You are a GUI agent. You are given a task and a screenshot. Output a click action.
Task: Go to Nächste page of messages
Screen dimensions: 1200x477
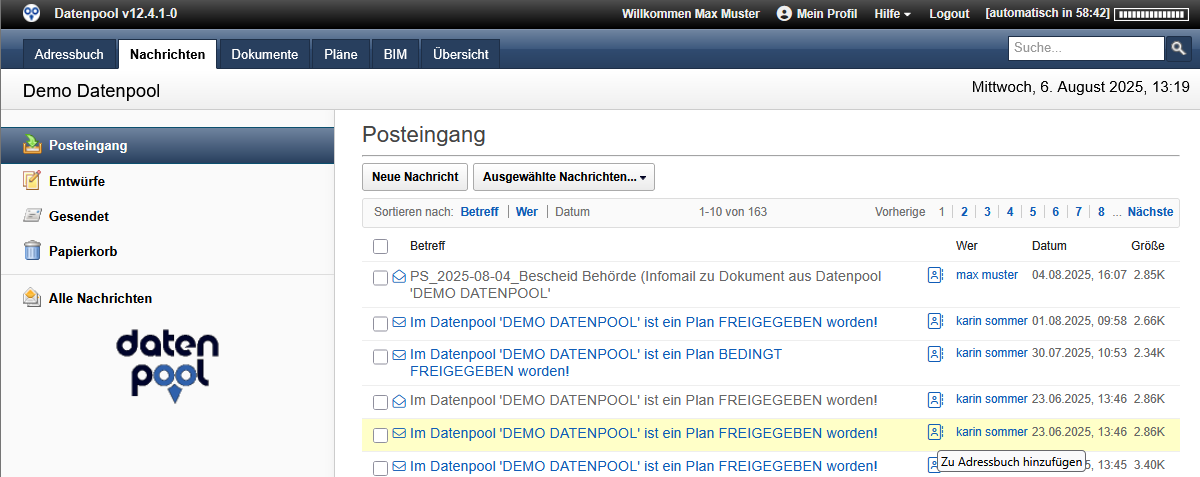click(x=1150, y=212)
